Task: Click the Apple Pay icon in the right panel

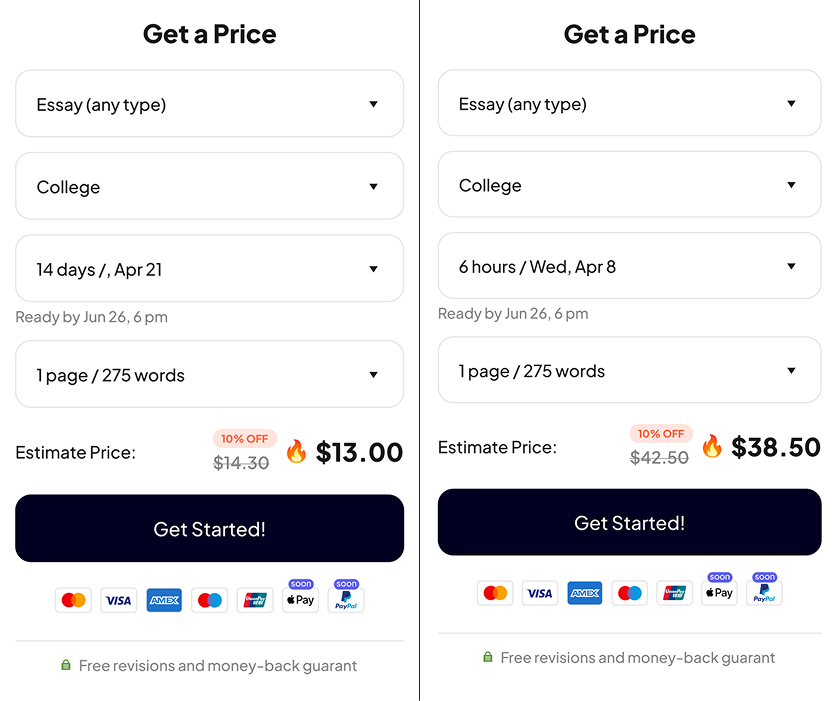Action: point(720,592)
